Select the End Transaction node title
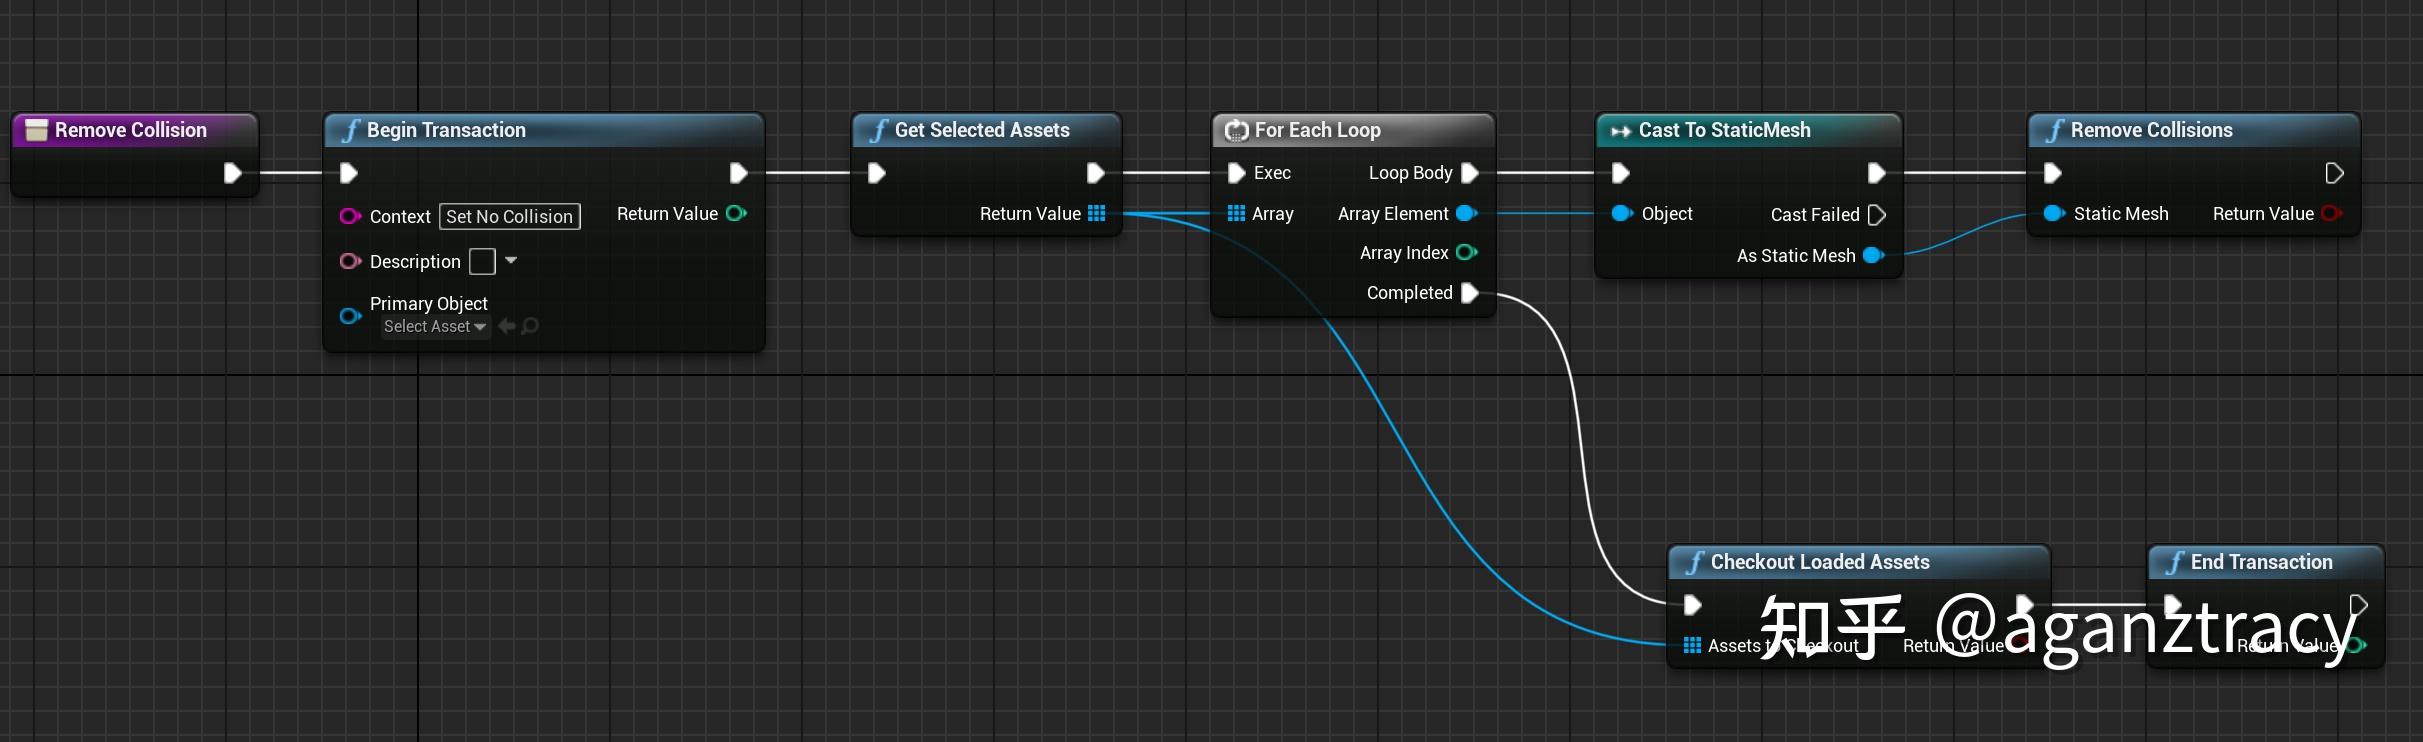Viewport: 2423px width, 742px height. (2262, 562)
